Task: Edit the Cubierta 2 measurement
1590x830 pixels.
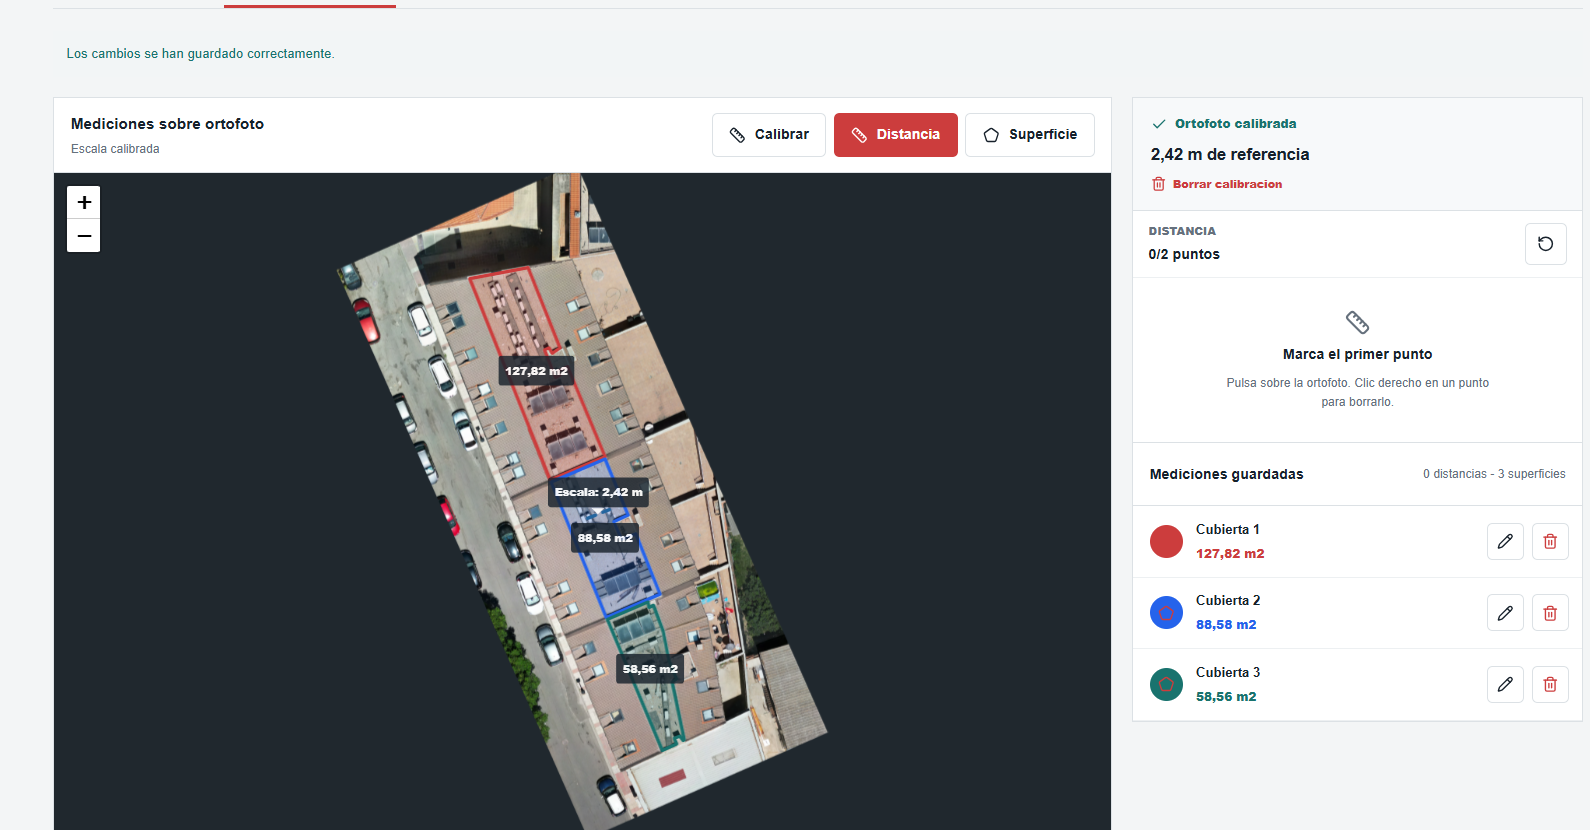Action: [x=1505, y=613]
